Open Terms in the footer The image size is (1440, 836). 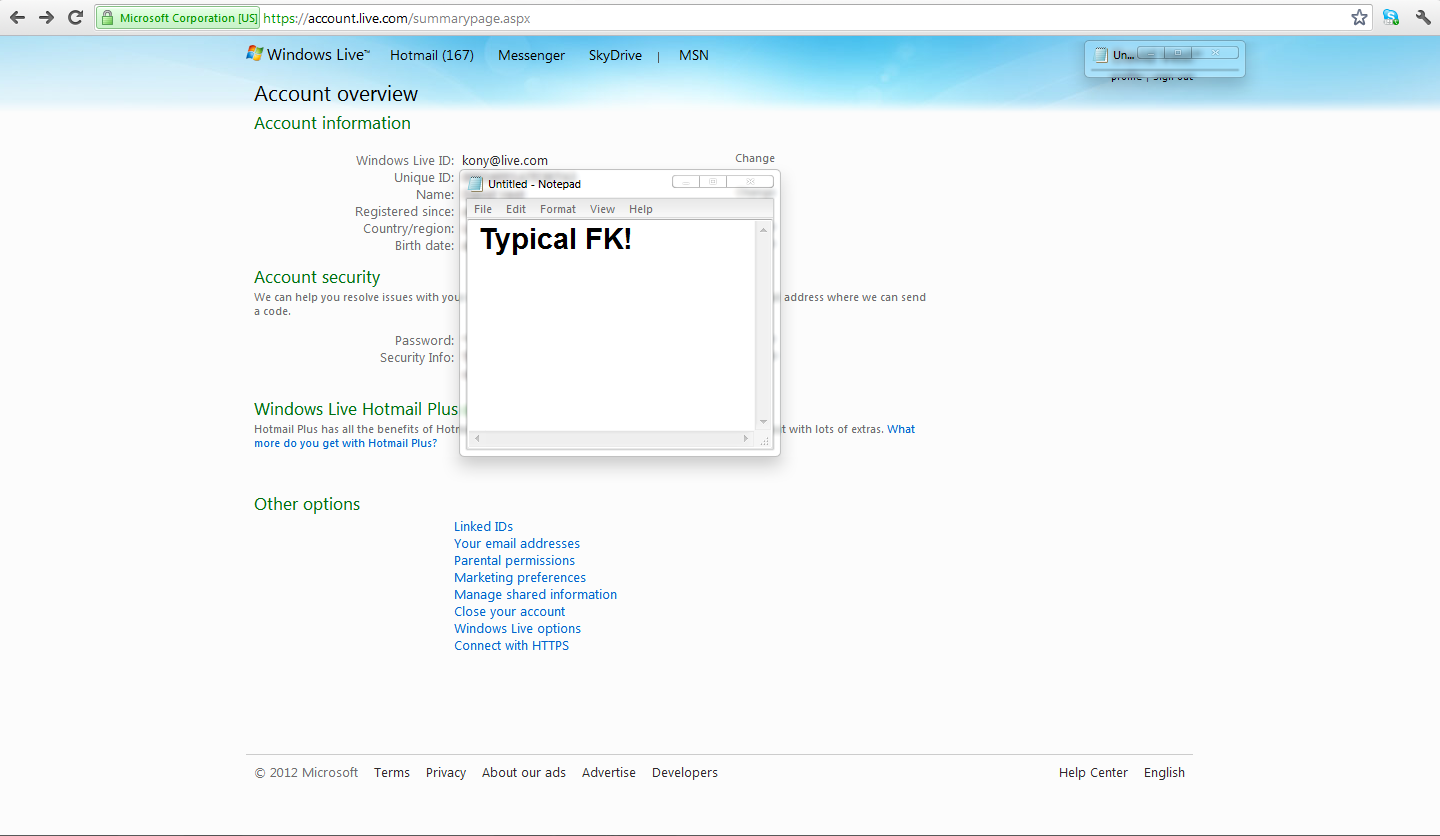(x=392, y=773)
